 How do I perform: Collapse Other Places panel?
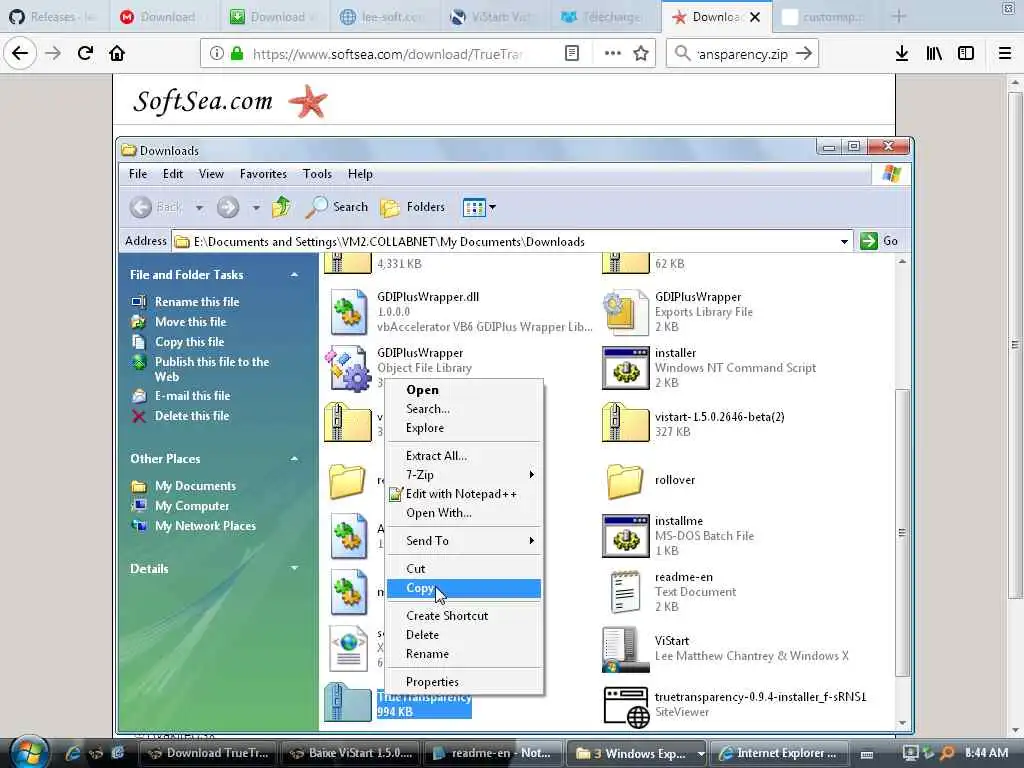coord(295,459)
